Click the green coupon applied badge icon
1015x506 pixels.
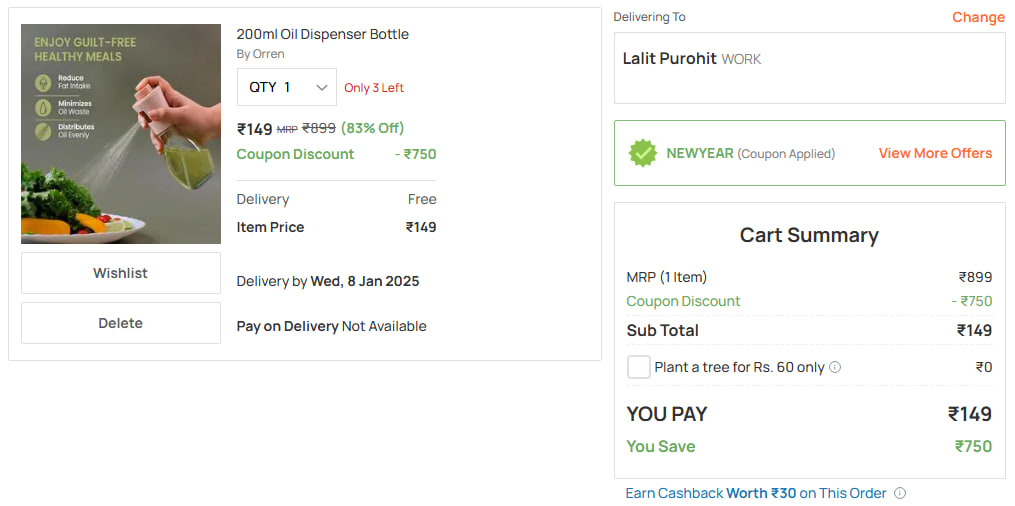click(x=642, y=153)
